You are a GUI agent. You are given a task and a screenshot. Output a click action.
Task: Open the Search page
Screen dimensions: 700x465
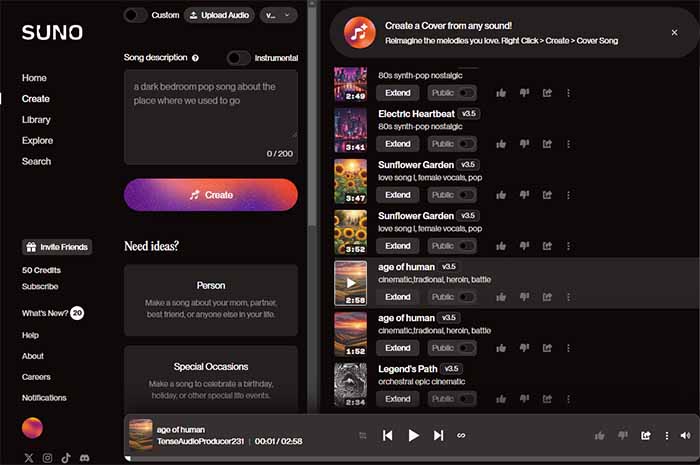[x=36, y=162]
